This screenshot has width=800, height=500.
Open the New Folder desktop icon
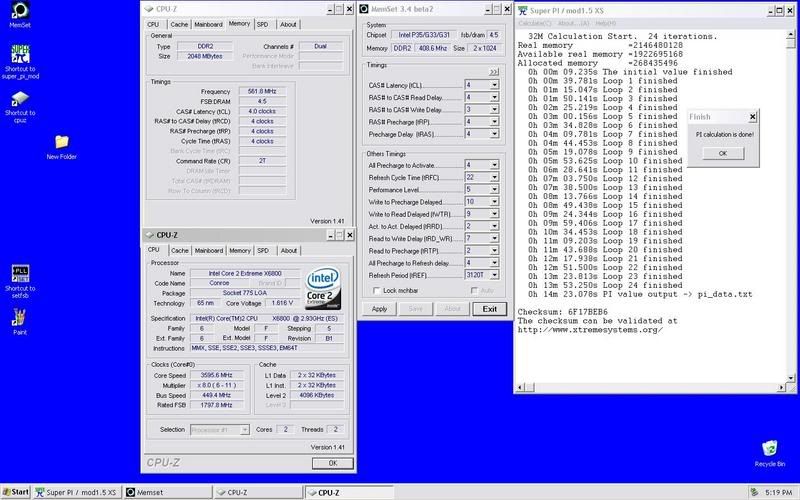click(x=61, y=142)
